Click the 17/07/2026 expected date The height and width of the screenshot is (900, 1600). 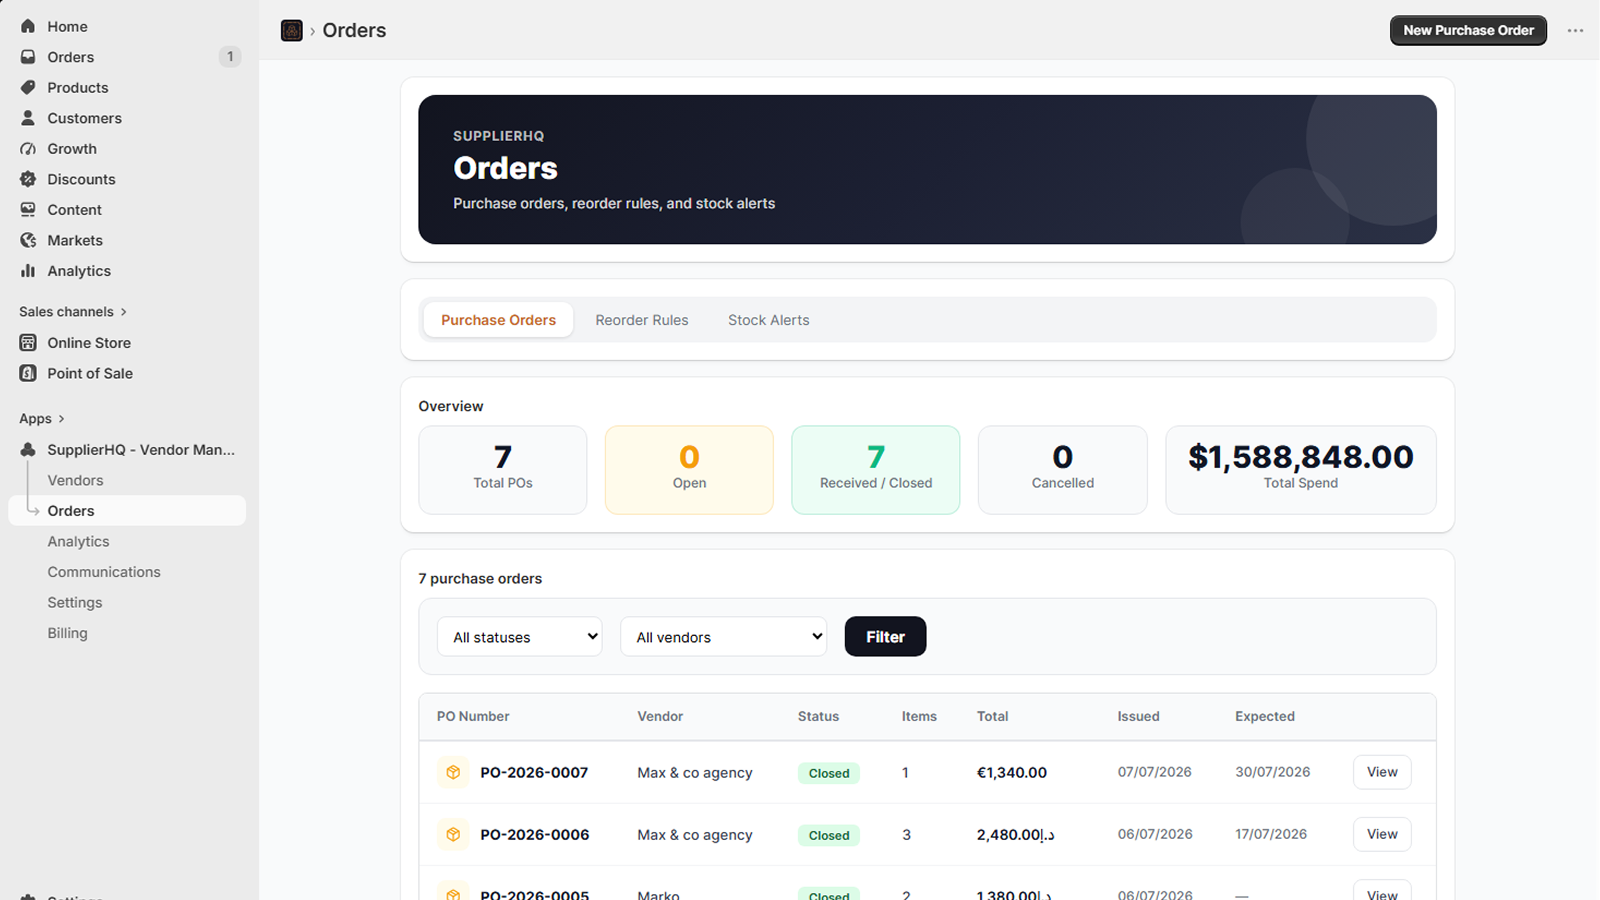pyautogui.click(x=1271, y=834)
